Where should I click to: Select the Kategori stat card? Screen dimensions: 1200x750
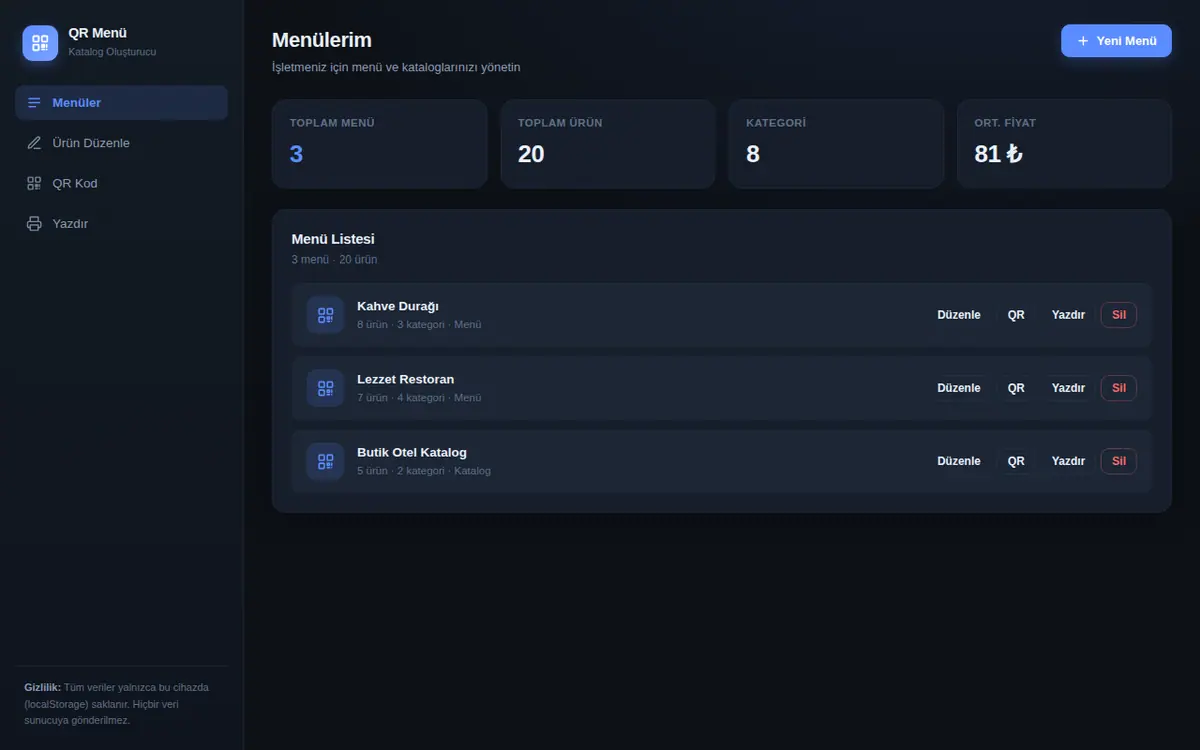coord(836,144)
